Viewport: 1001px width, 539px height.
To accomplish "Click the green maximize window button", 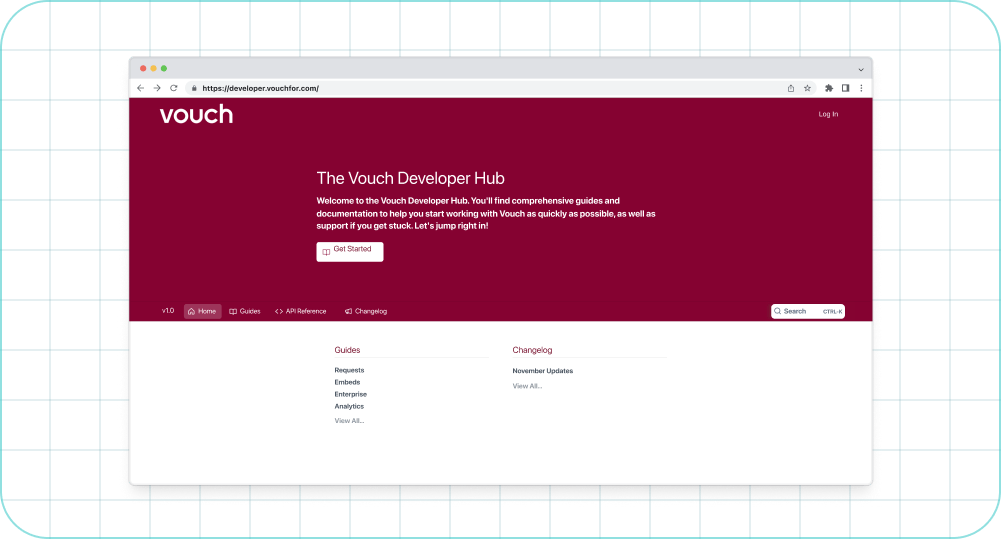I will coord(164,68).
